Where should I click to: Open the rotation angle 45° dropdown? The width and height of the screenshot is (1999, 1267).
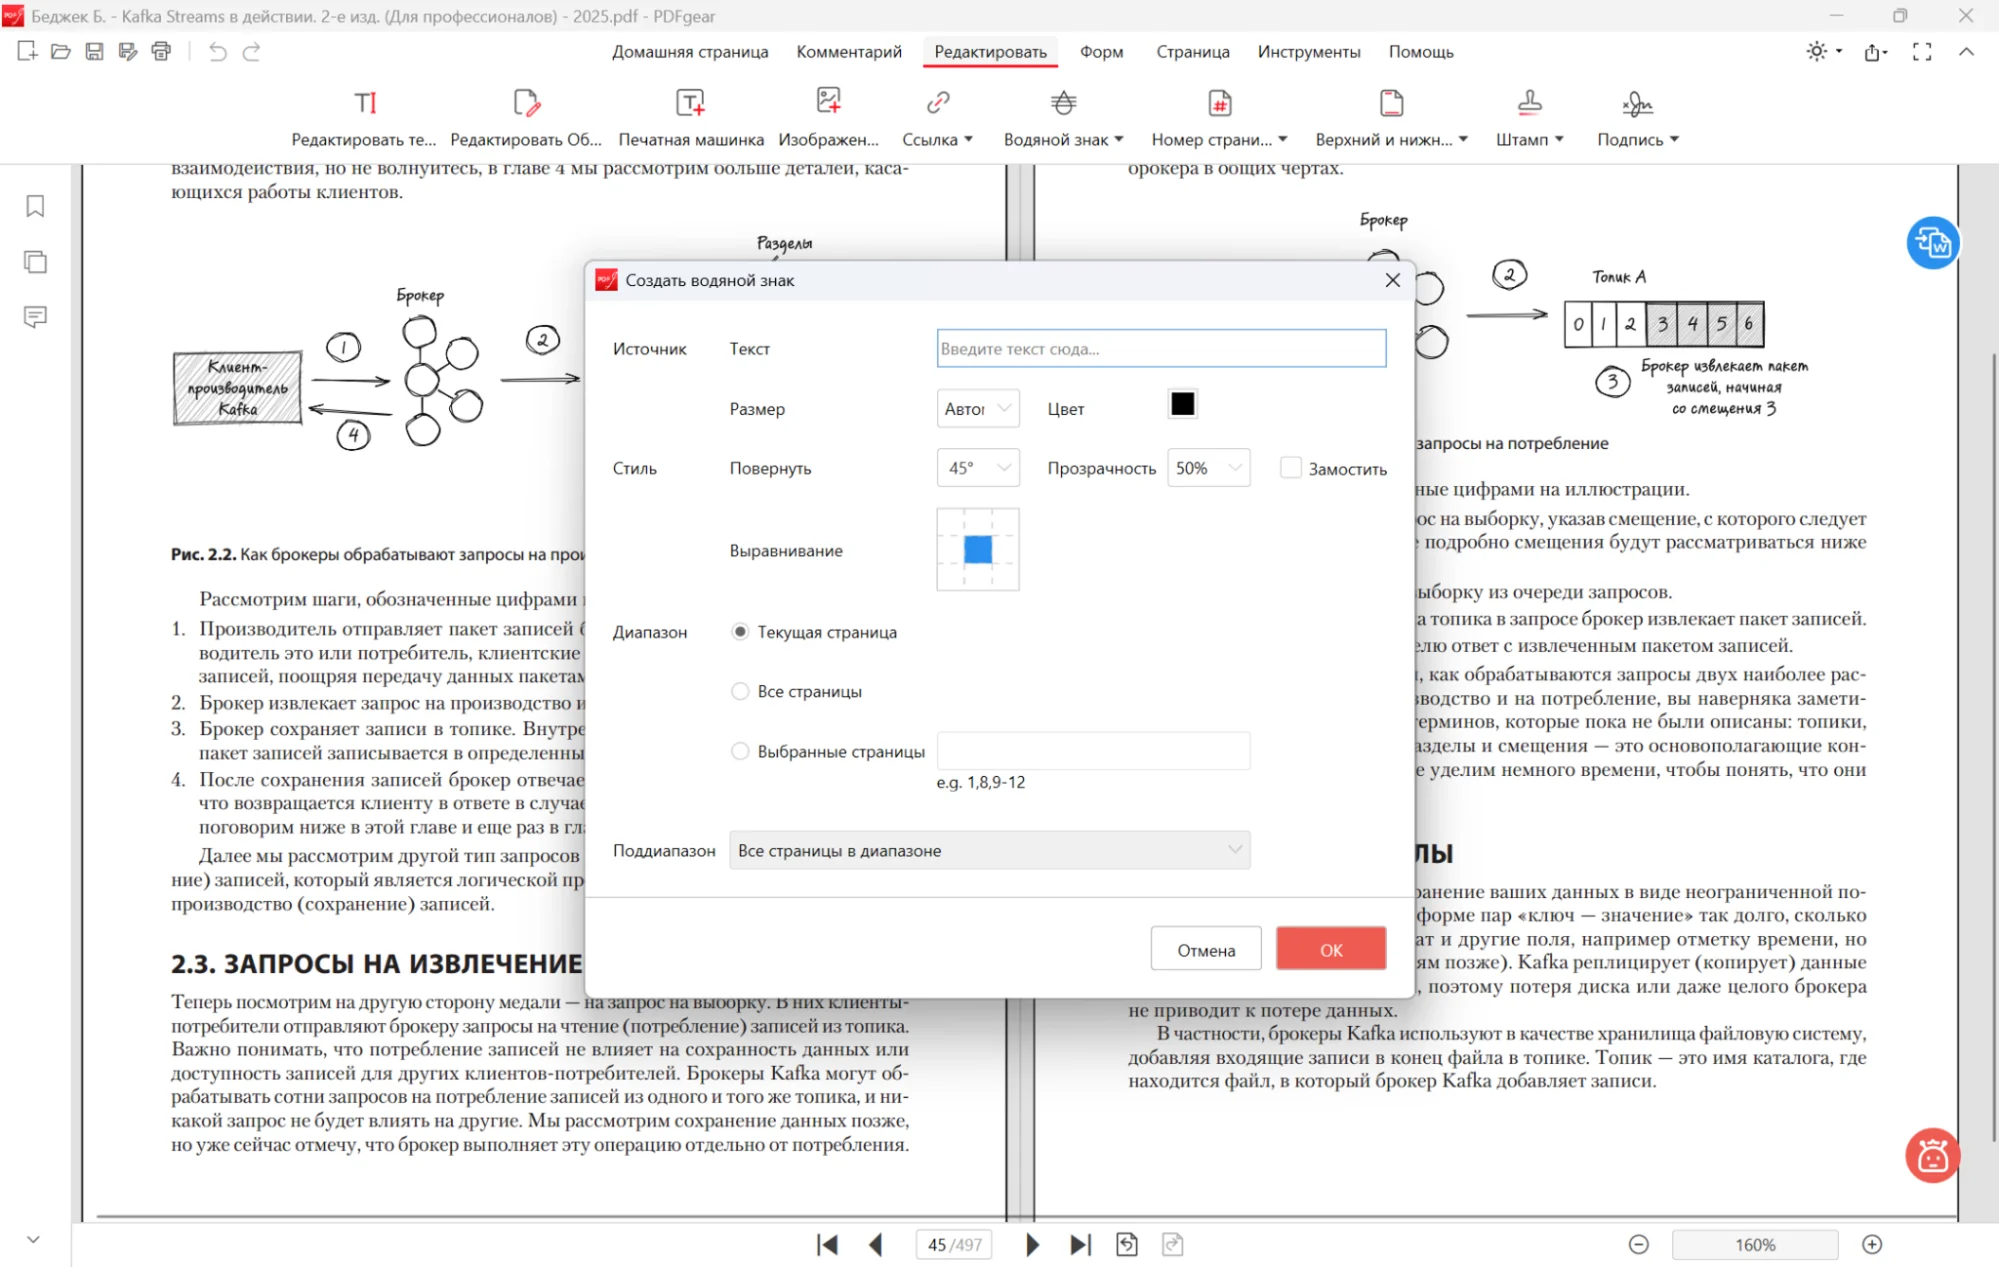pyautogui.click(x=978, y=468)
